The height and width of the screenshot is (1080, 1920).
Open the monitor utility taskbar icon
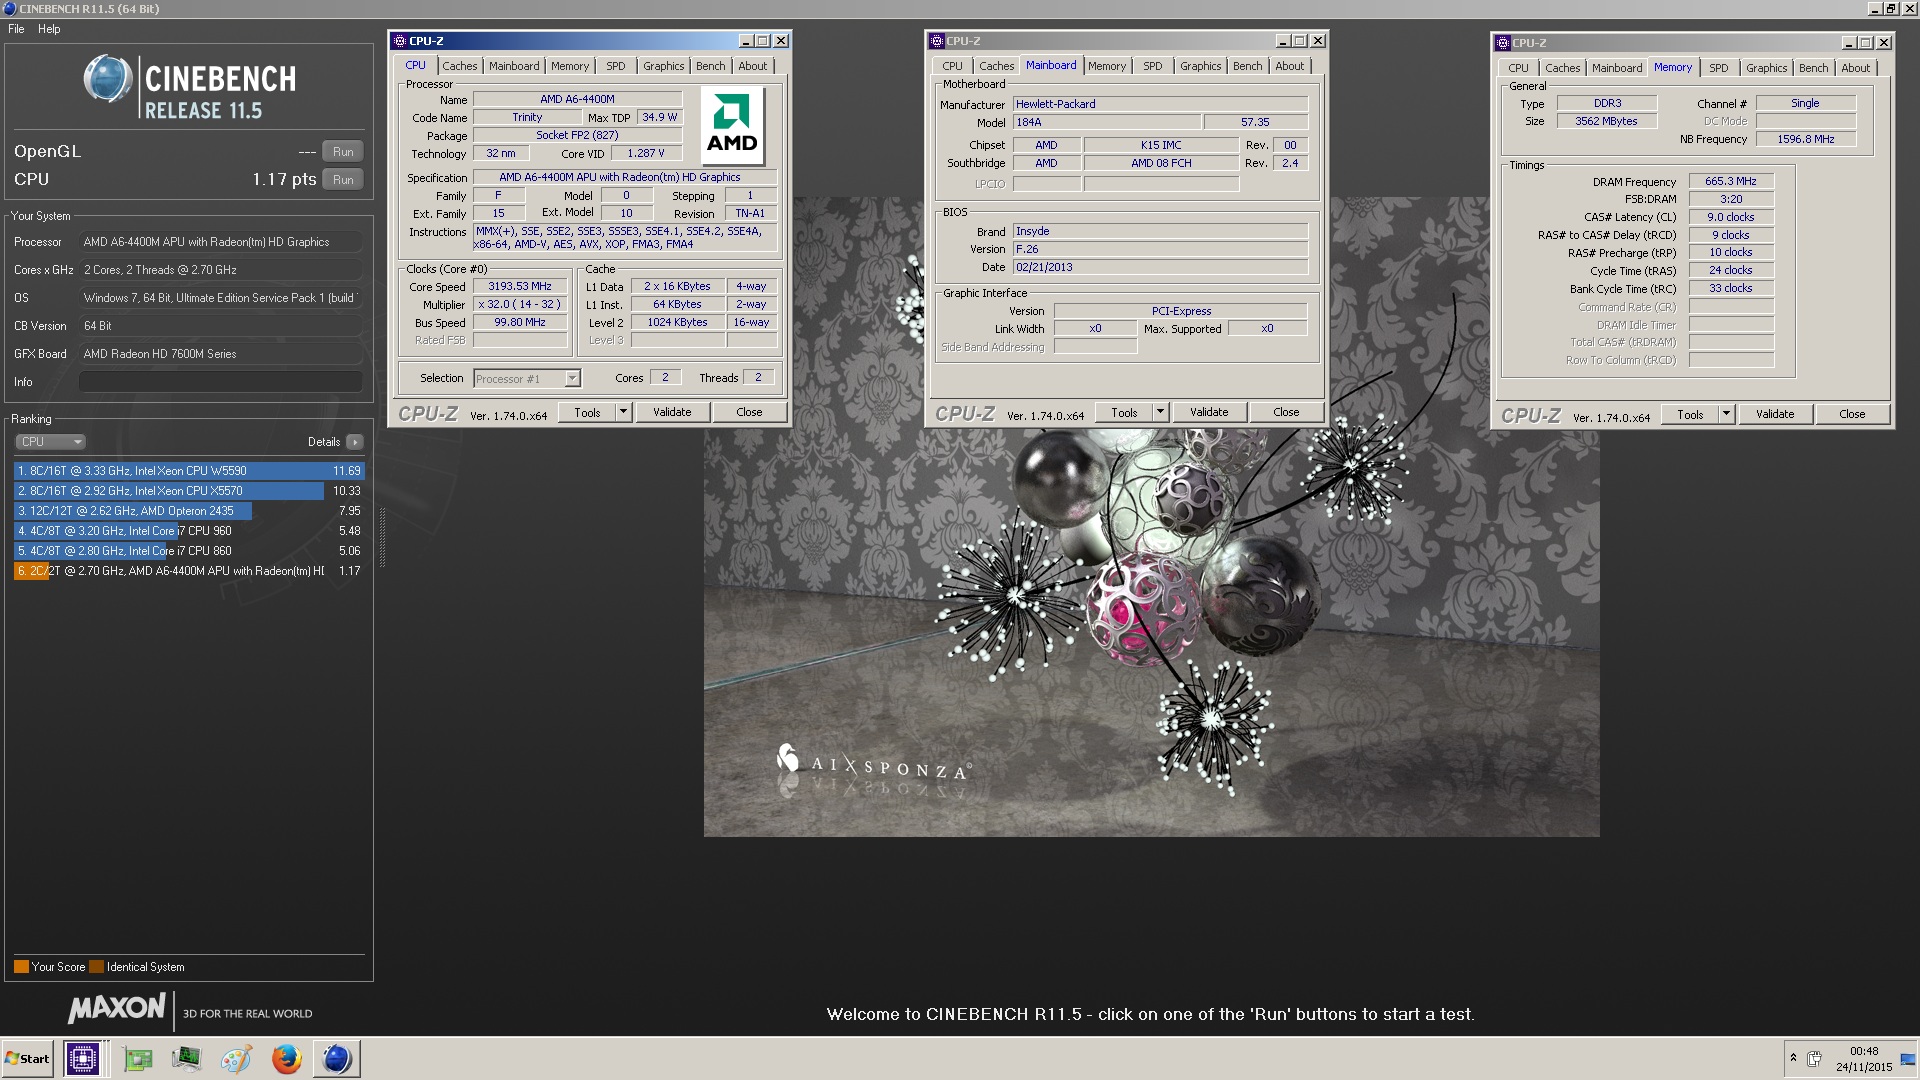(186, 1059)
